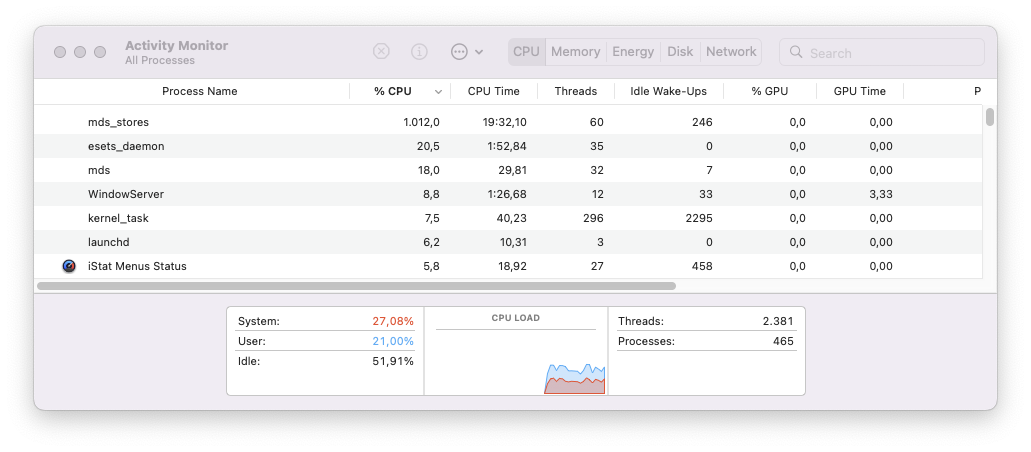Screen dimensions: 1031x452
Task: Click the 1.012,0 % CPU value
Action: (421, 122)
